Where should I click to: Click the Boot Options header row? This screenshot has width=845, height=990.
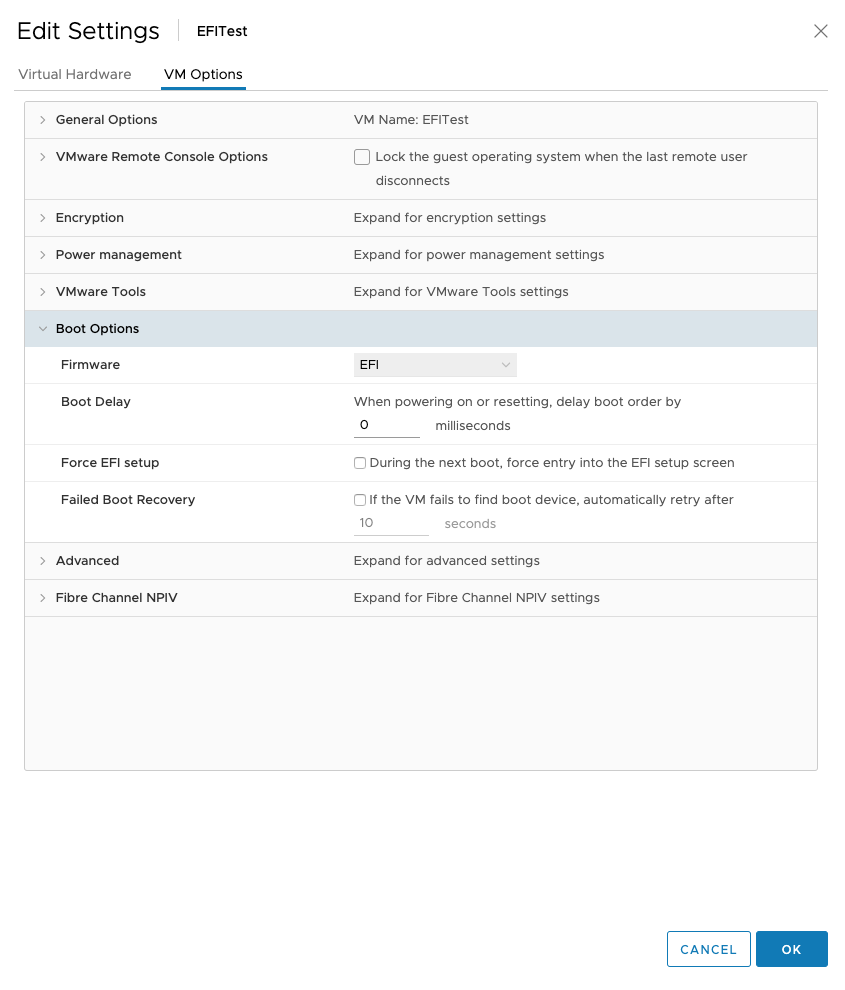click(x=421, y=328)
